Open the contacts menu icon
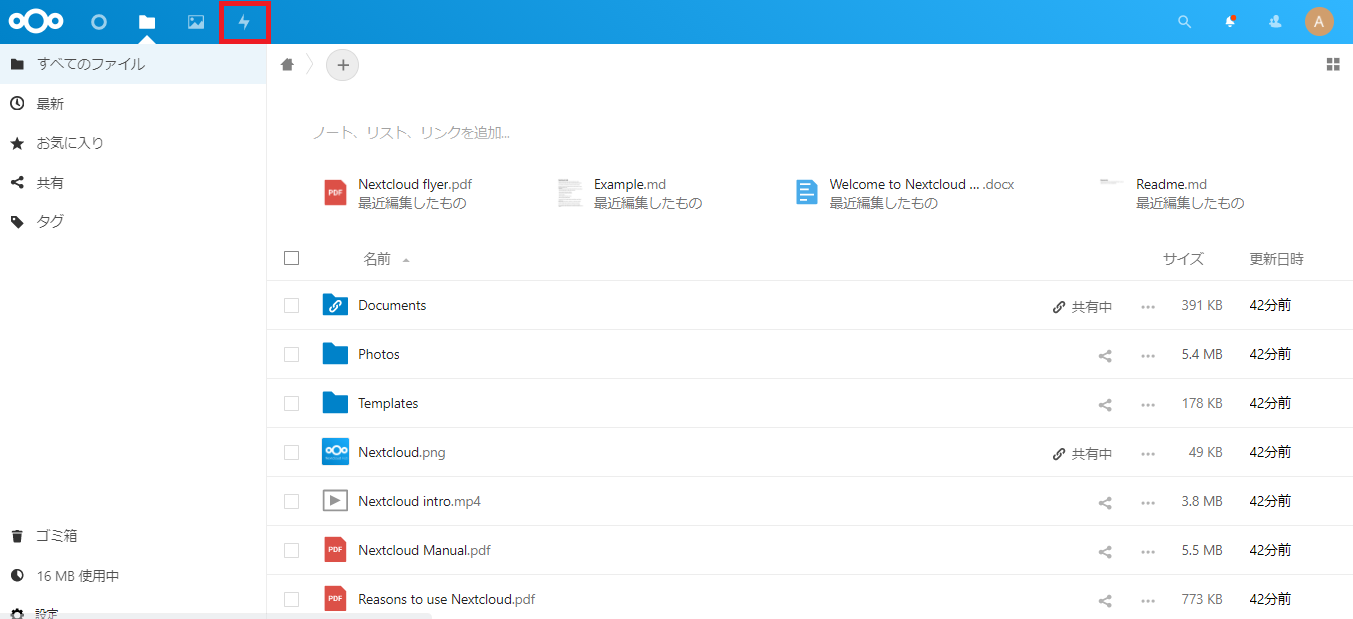The image size is (1353, 619). 1275,22
